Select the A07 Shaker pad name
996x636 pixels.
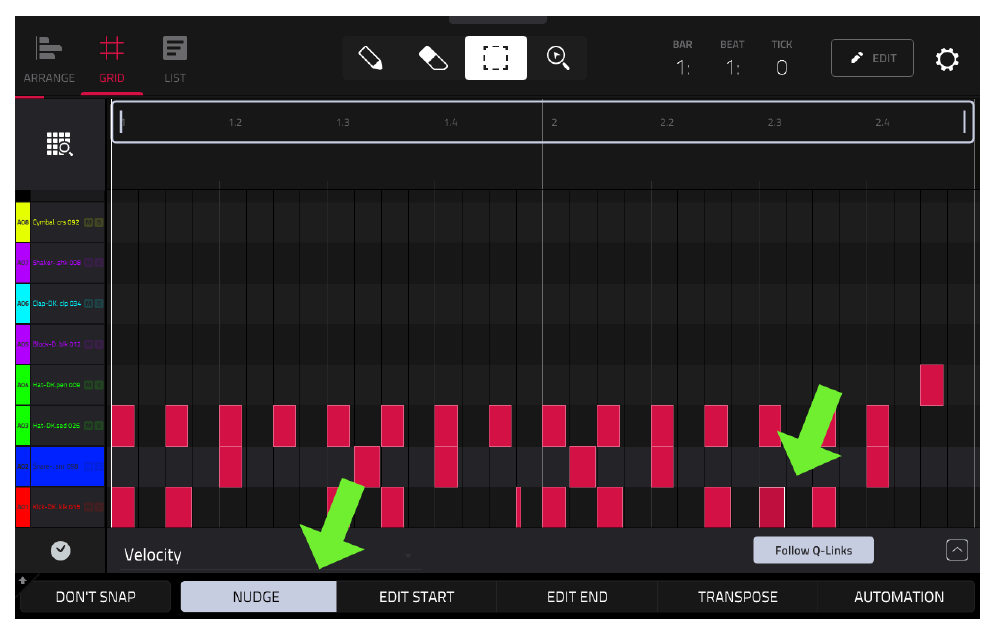tap(57, 263)
